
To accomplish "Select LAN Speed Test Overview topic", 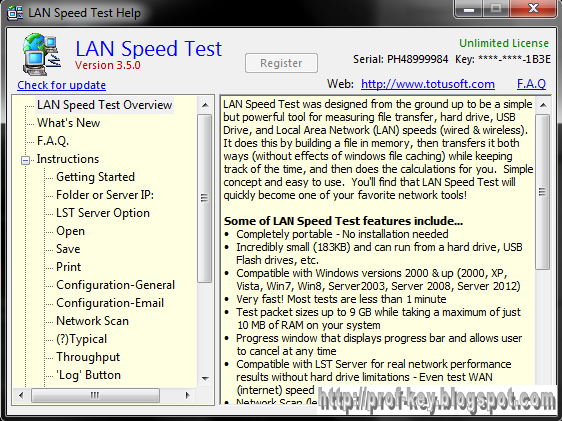I will coord(104,105).
